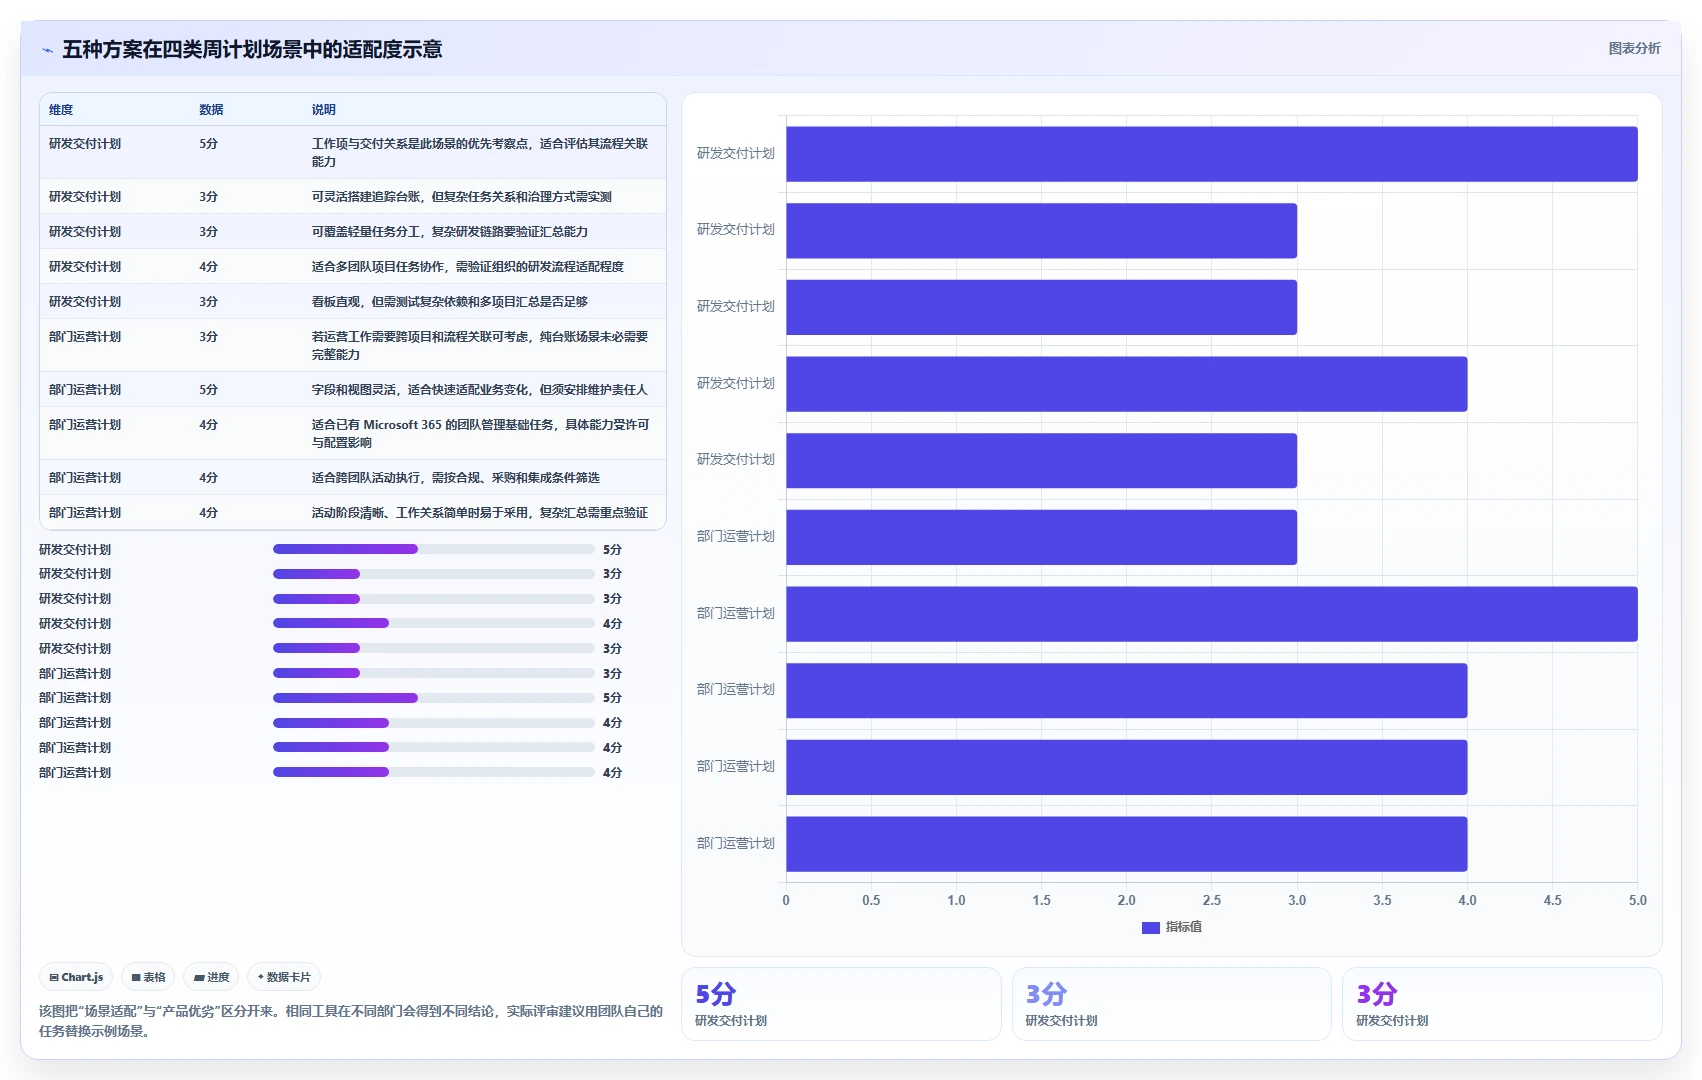Click the row text starting 看板直观
1702x1080 pixels.
click(449, 302)
